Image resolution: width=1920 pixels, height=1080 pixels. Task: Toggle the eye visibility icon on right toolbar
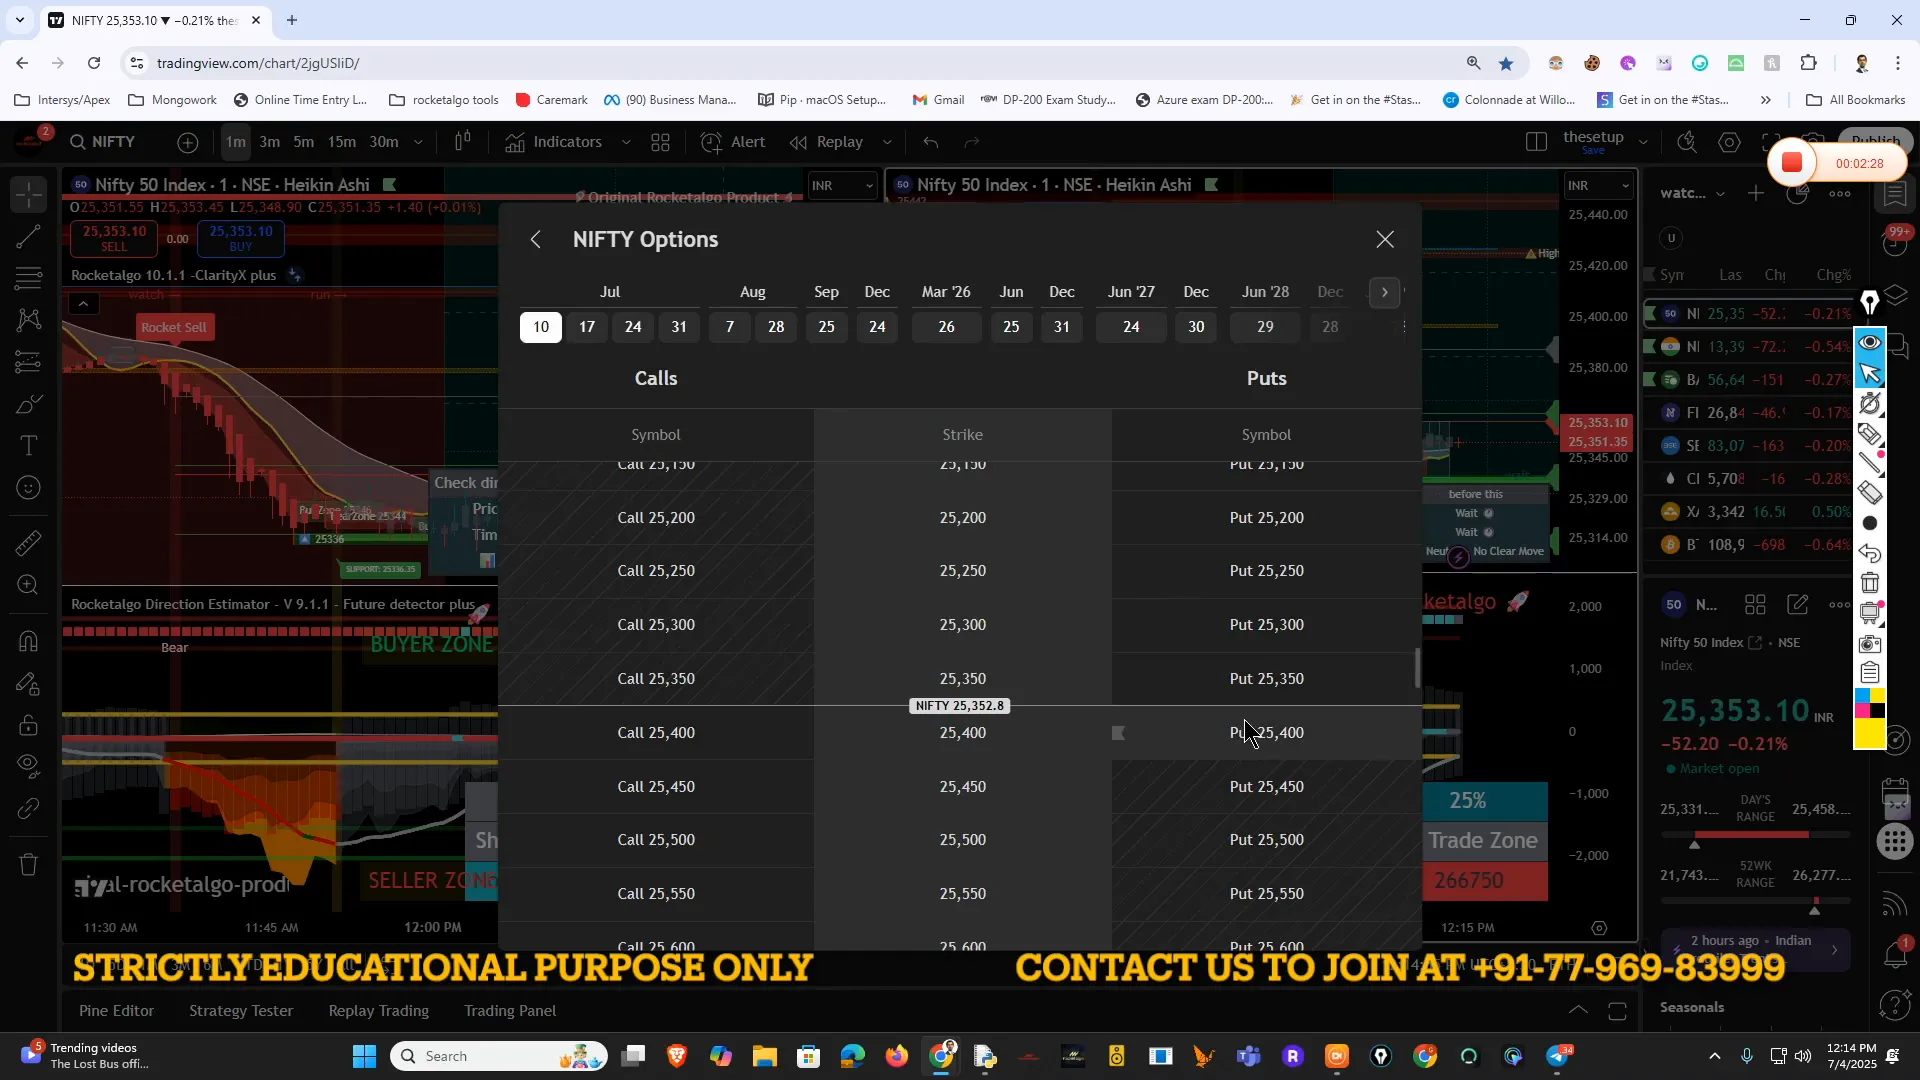[x=1870, y=343]
